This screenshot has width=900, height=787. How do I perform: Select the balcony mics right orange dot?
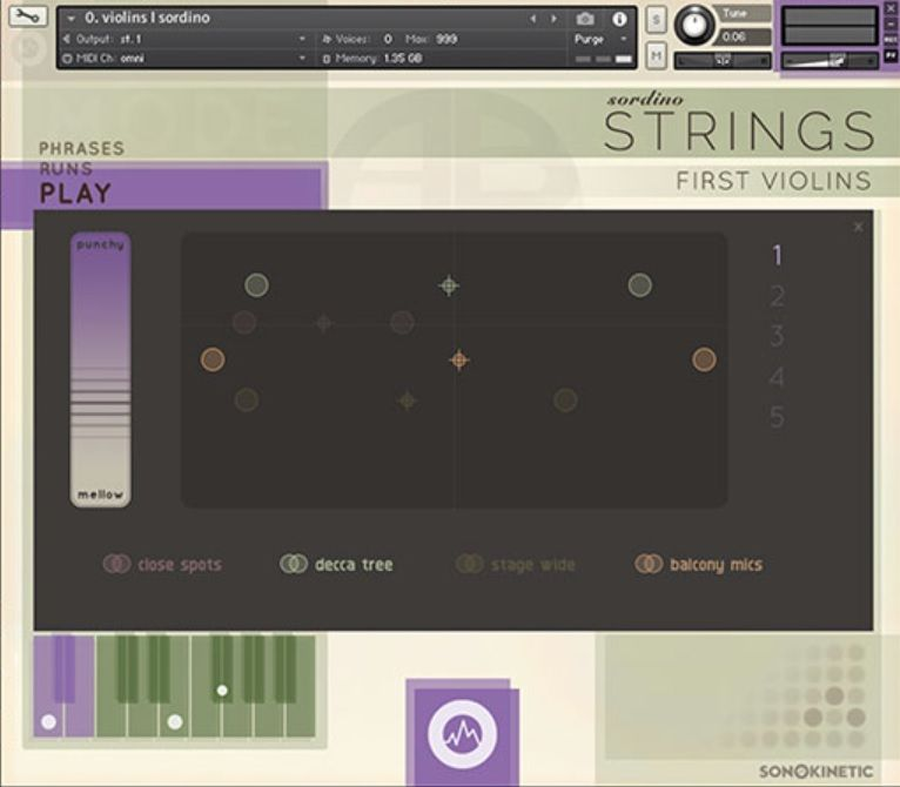click(704, 360)
